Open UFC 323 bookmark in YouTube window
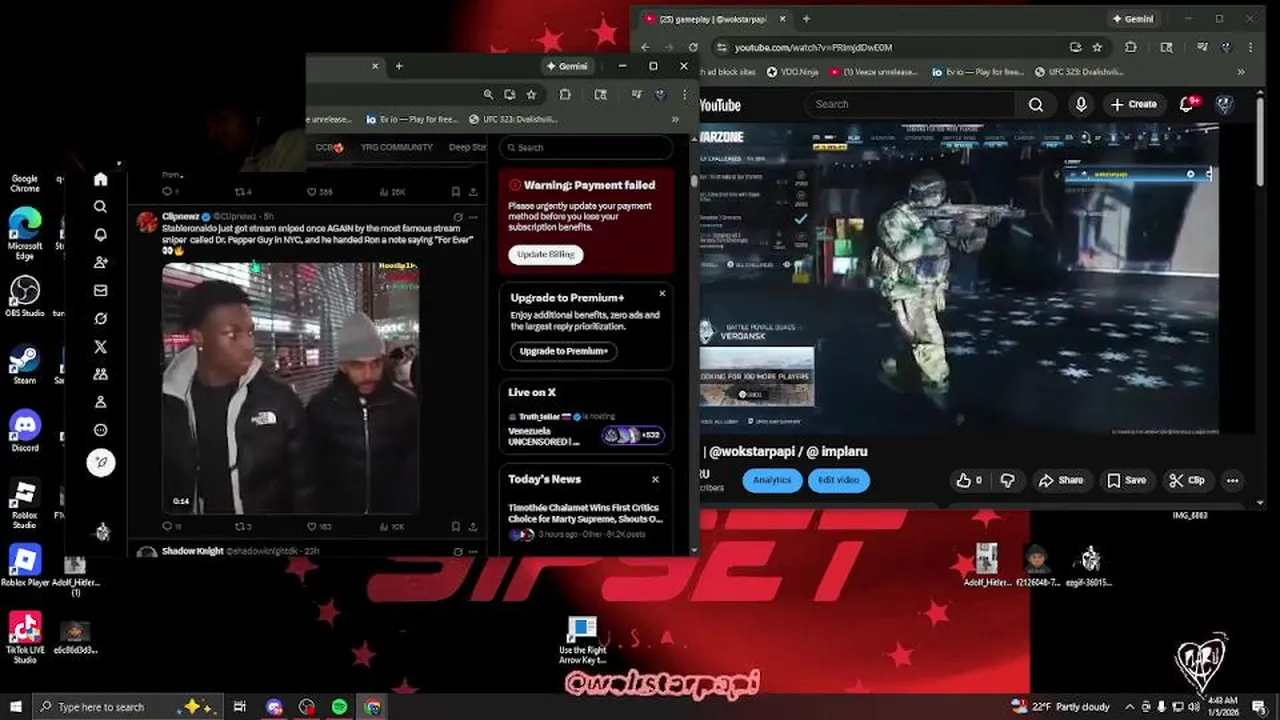Screen dimensions: 1280x720 (x=1079, y=72)
